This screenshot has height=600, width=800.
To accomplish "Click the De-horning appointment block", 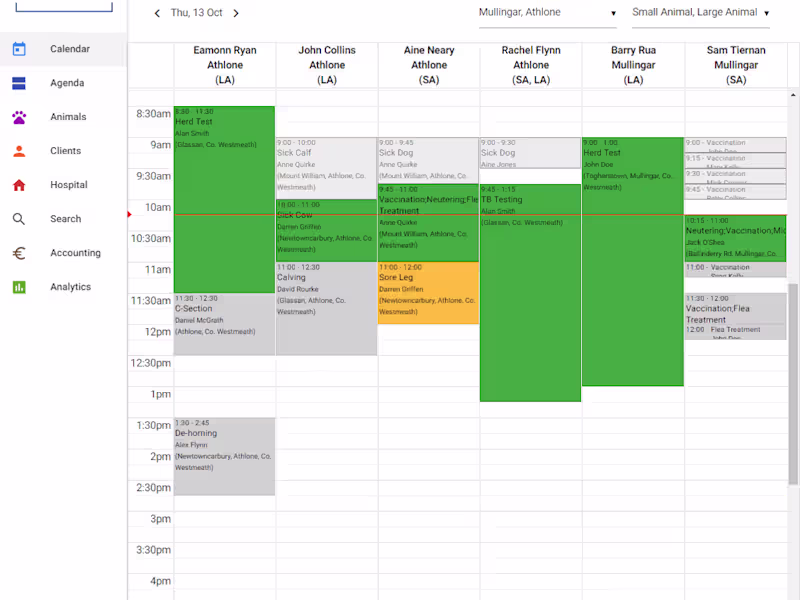I will pyautogui.click(x=224, y=457).
